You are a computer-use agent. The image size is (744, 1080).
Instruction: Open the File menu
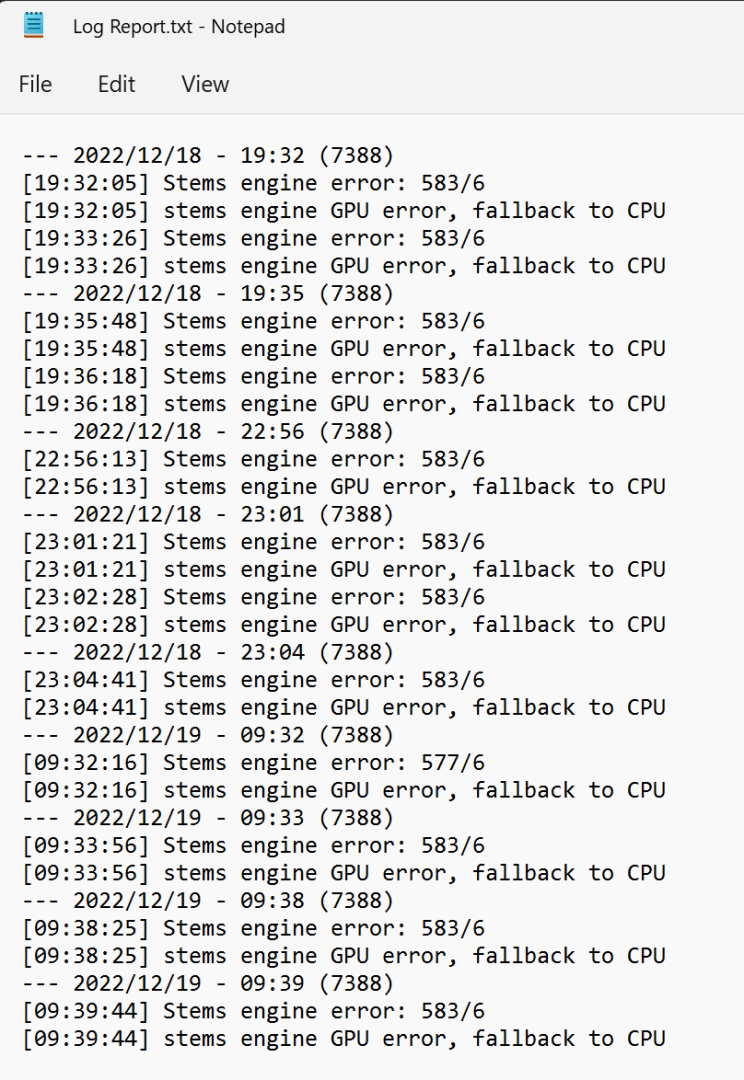click(35, 84)
